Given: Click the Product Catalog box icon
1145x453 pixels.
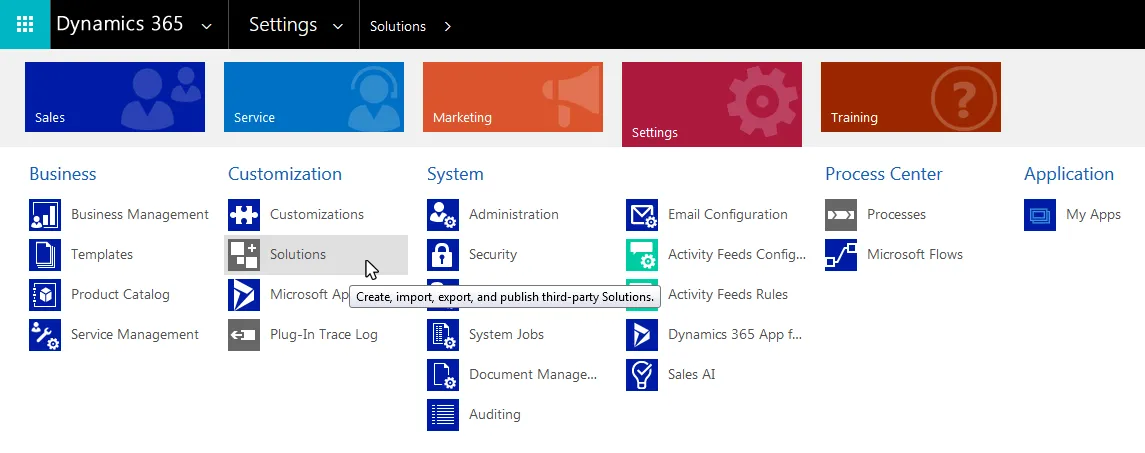Looking at the screenshot, I should (x=45, y=295).
